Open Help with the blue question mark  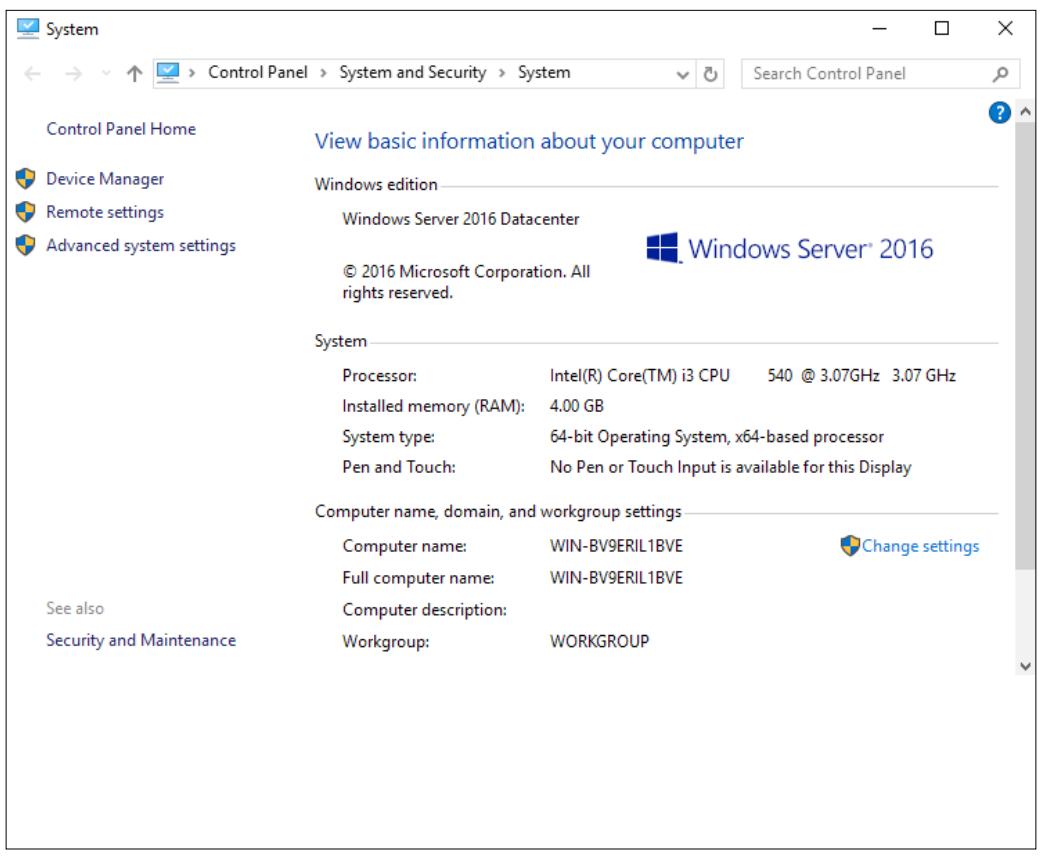[999, 113]
